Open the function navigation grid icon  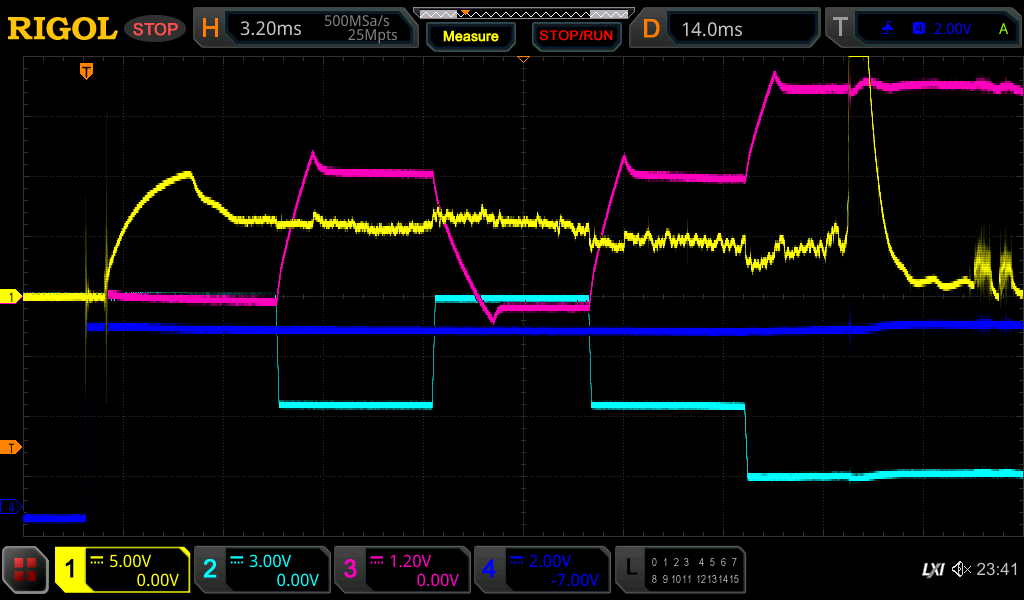pos(26,570)
